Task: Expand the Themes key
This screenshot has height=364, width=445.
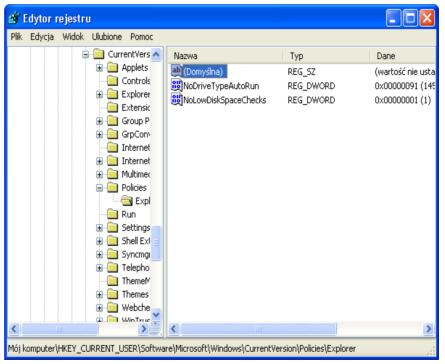Action: [99, 294]
